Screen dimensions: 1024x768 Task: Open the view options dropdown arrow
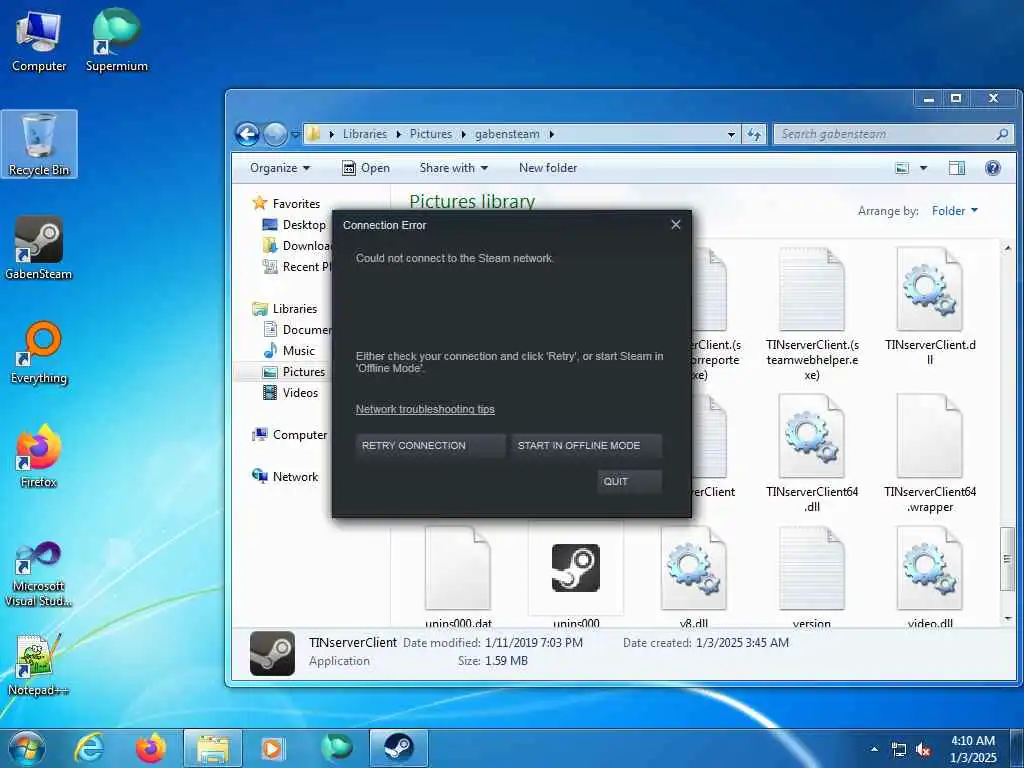pyautogui.click(x=923, y=168)
